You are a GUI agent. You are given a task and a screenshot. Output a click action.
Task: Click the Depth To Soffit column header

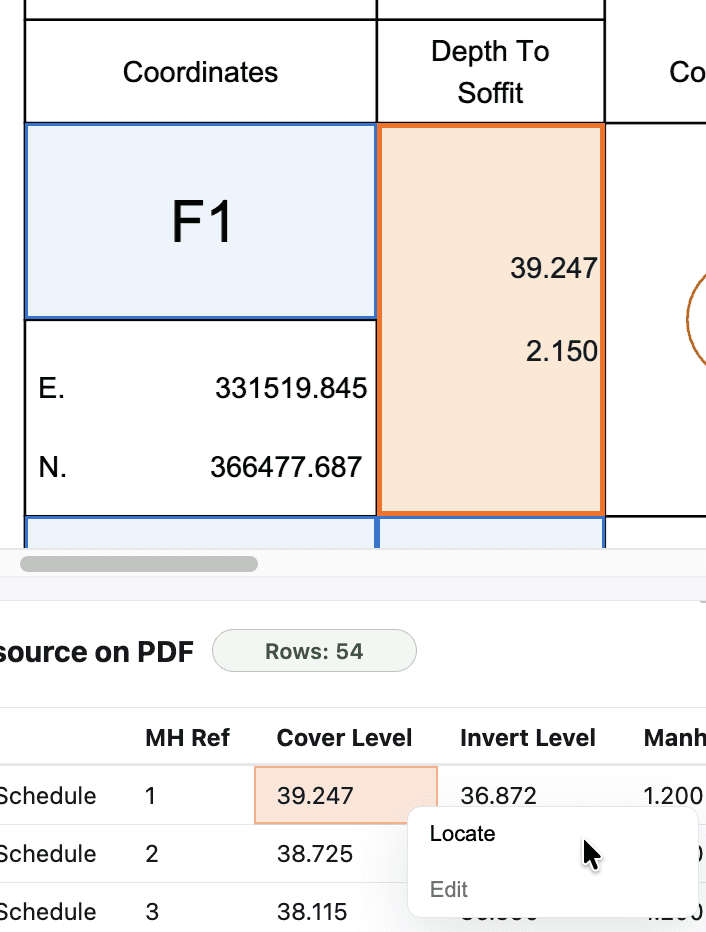click(490, 71)
